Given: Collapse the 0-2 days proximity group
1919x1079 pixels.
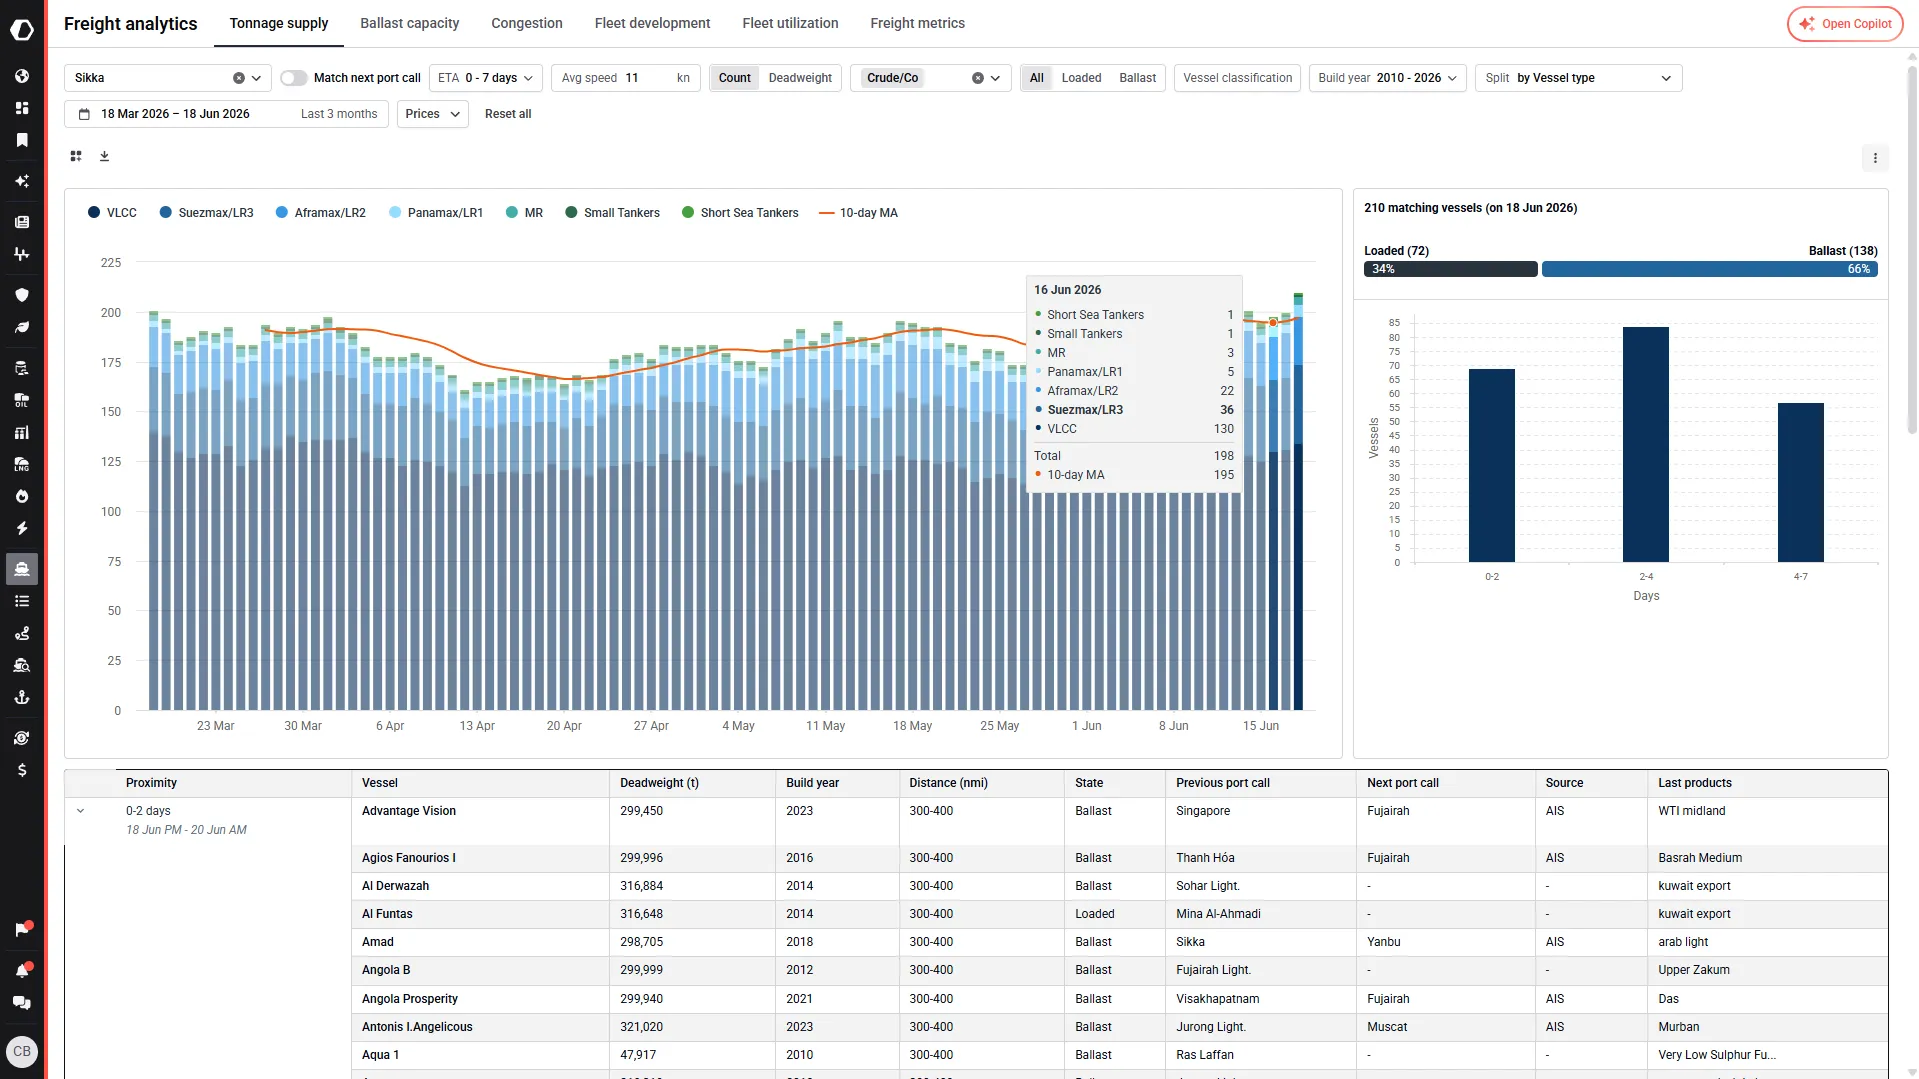Looking at the screenshot, I should [x=81, y=811].
